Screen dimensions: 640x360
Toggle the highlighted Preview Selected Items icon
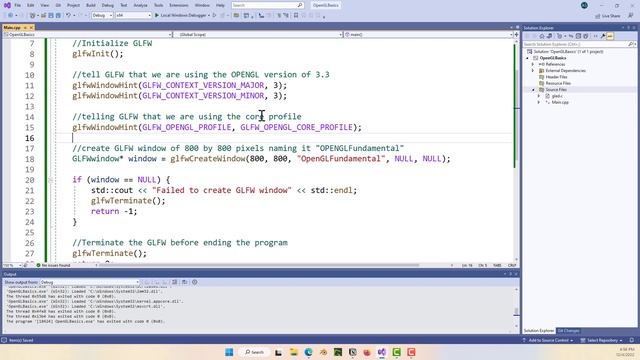pos(610,36)
